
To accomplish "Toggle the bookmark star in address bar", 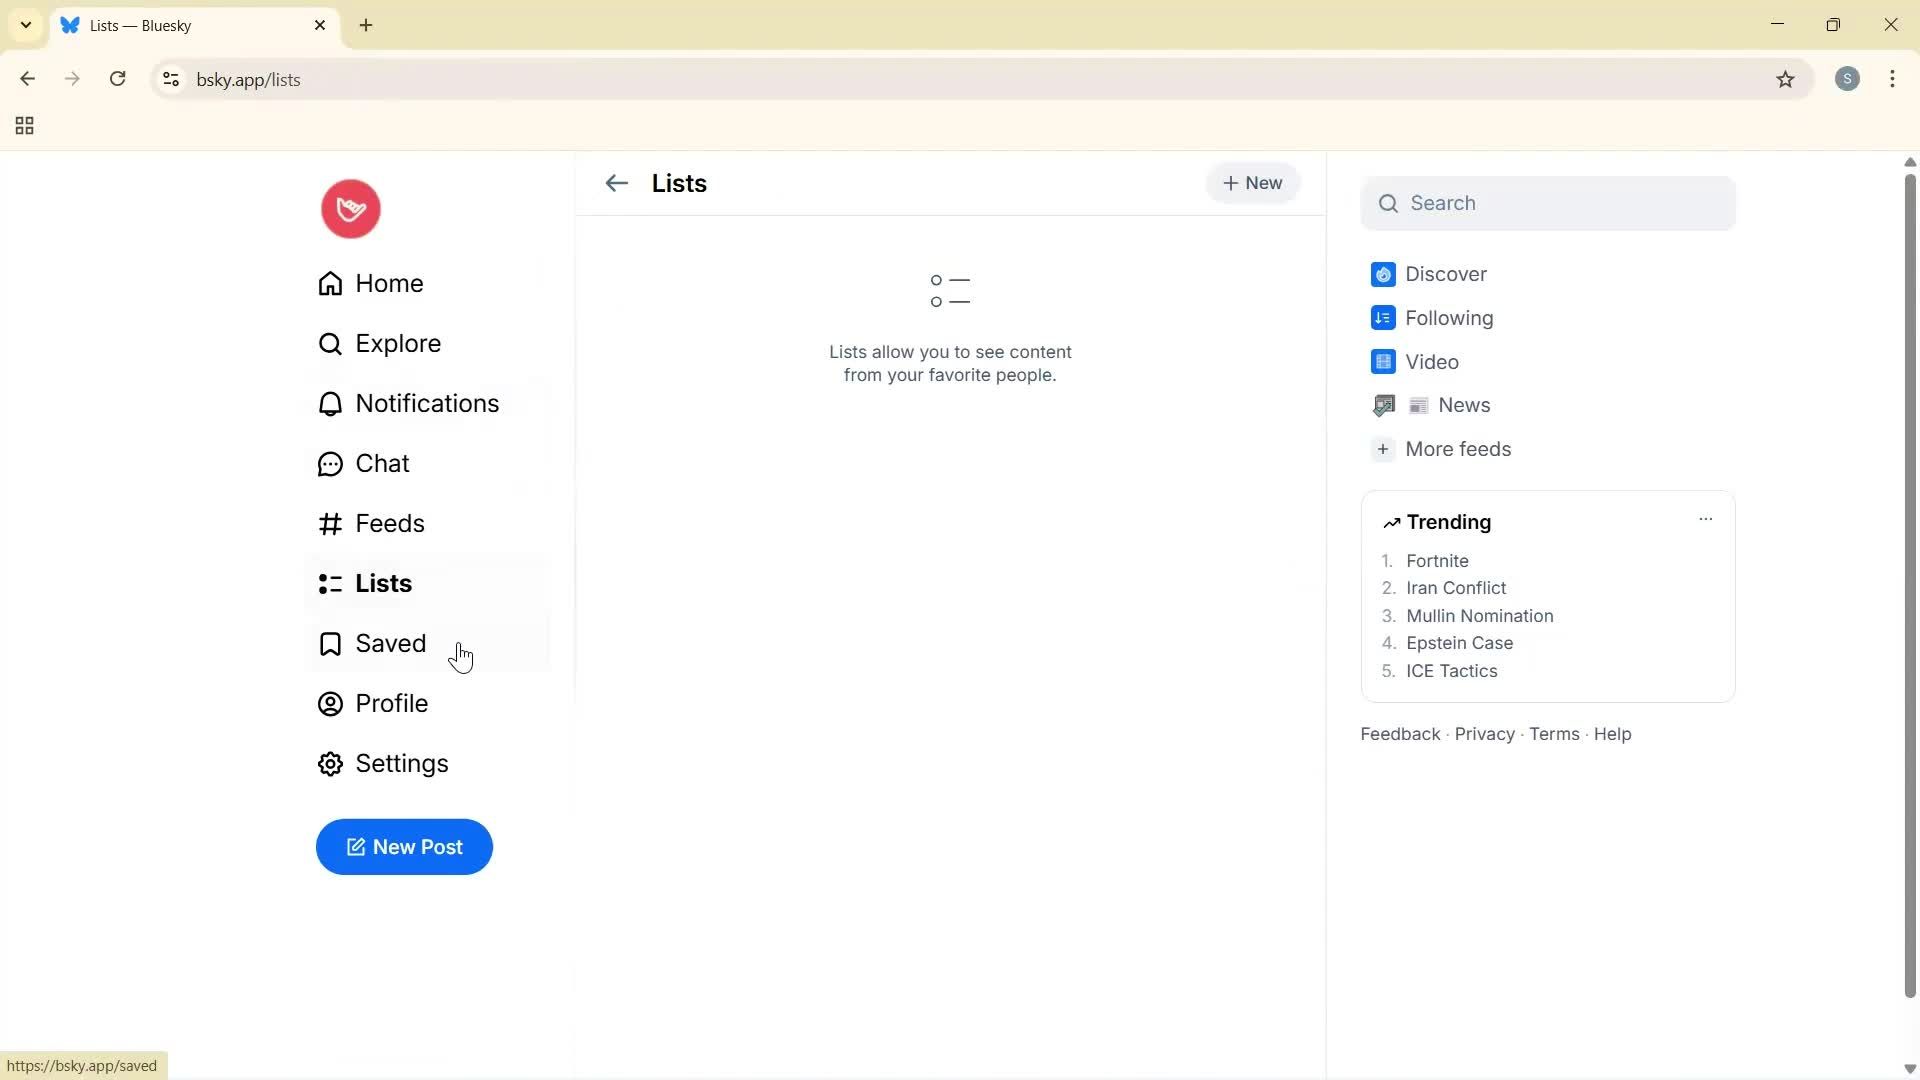I will pos(1787,79).
